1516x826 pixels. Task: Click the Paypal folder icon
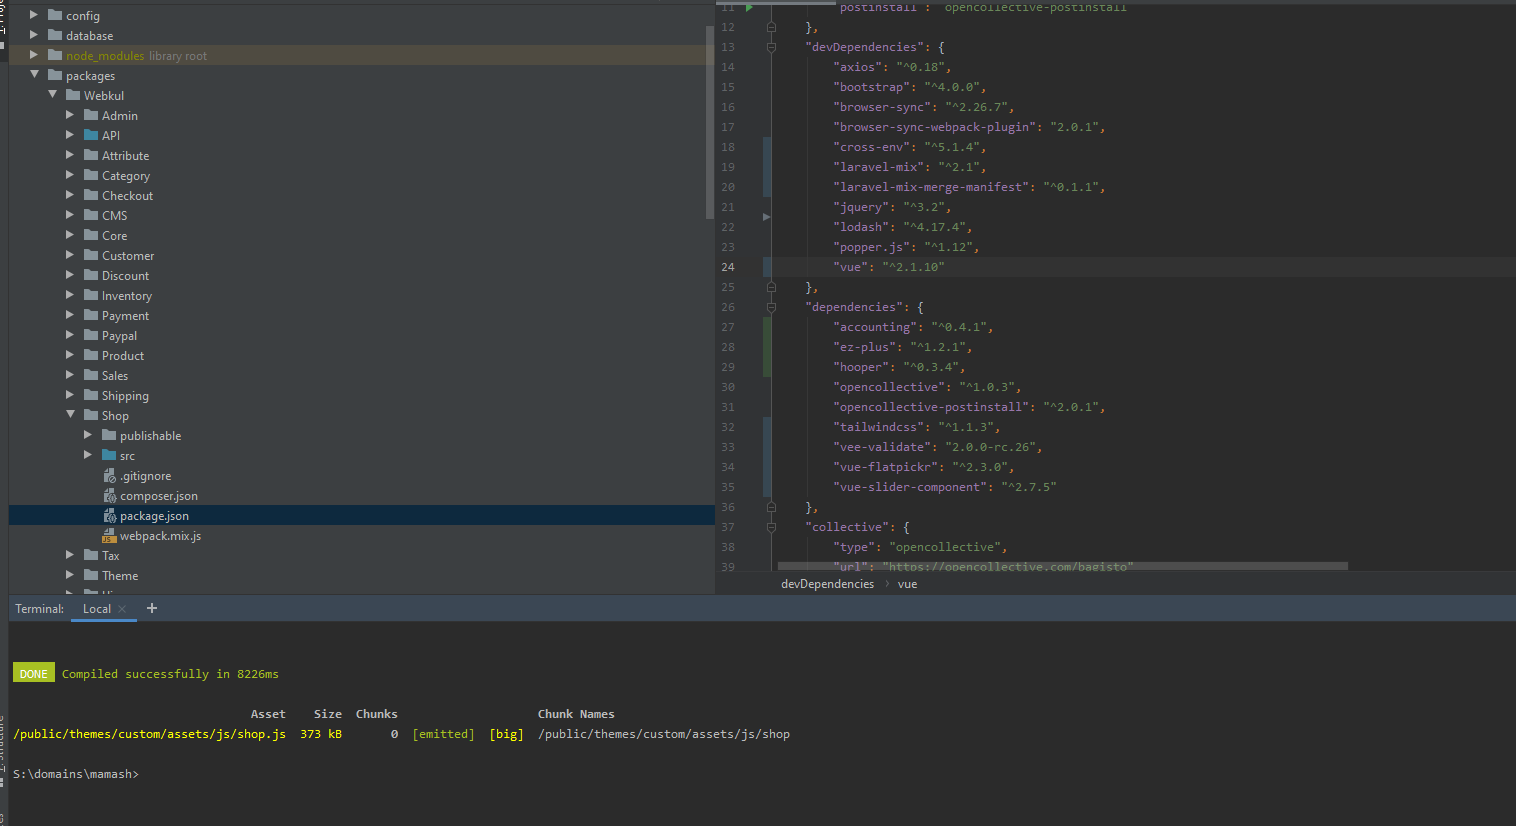(x=91, y=335)
